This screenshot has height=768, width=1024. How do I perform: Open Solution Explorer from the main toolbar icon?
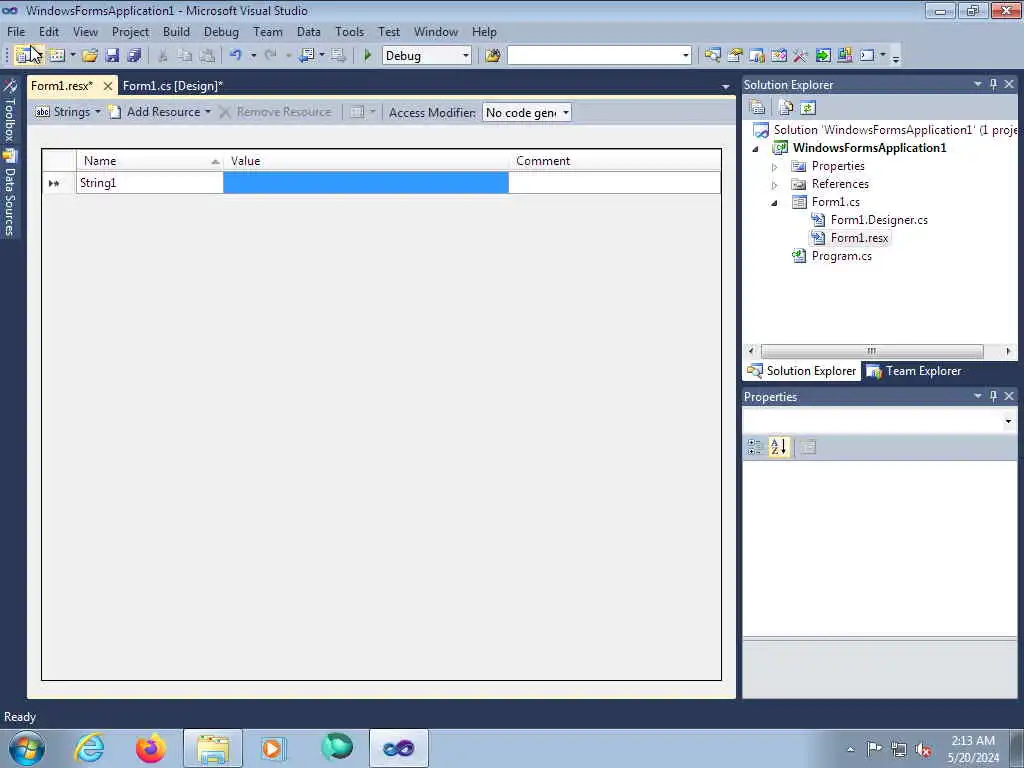[712, 56]
